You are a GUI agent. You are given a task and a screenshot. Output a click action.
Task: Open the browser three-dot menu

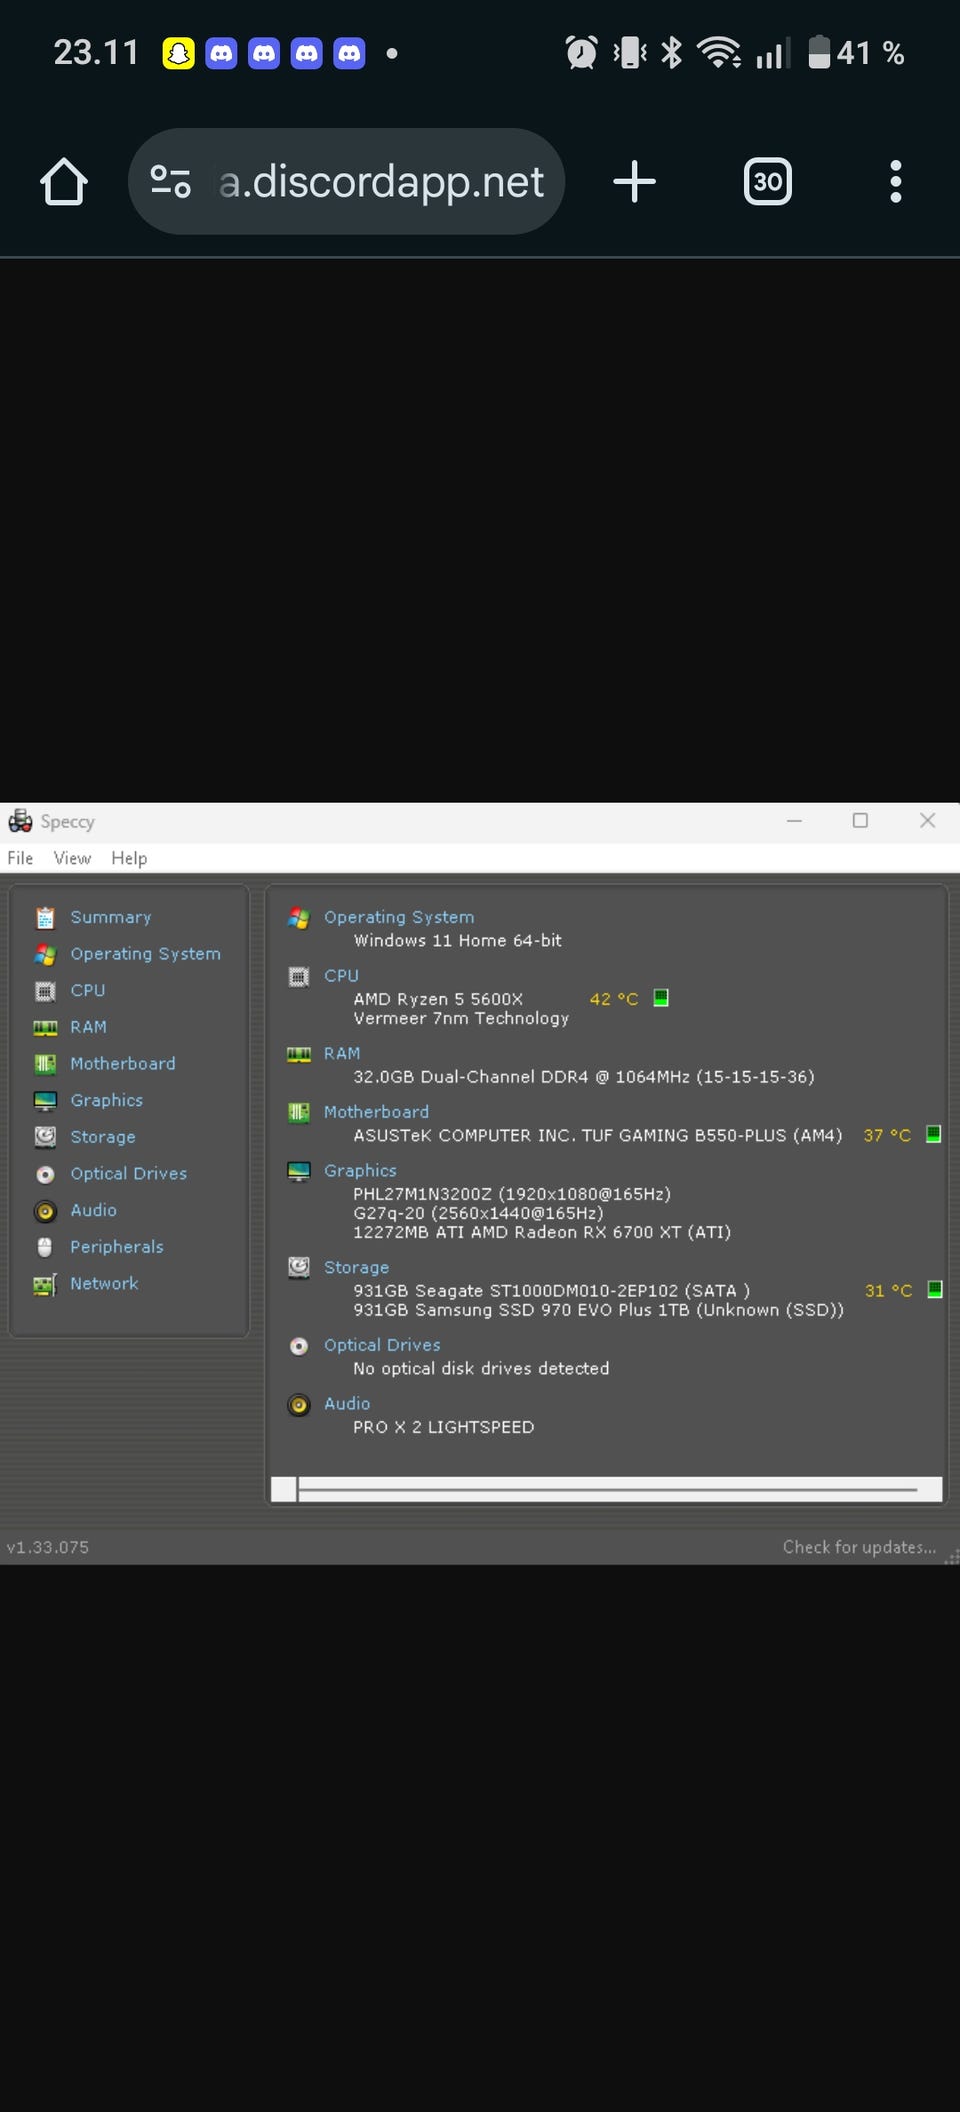(x=896, y=182)
